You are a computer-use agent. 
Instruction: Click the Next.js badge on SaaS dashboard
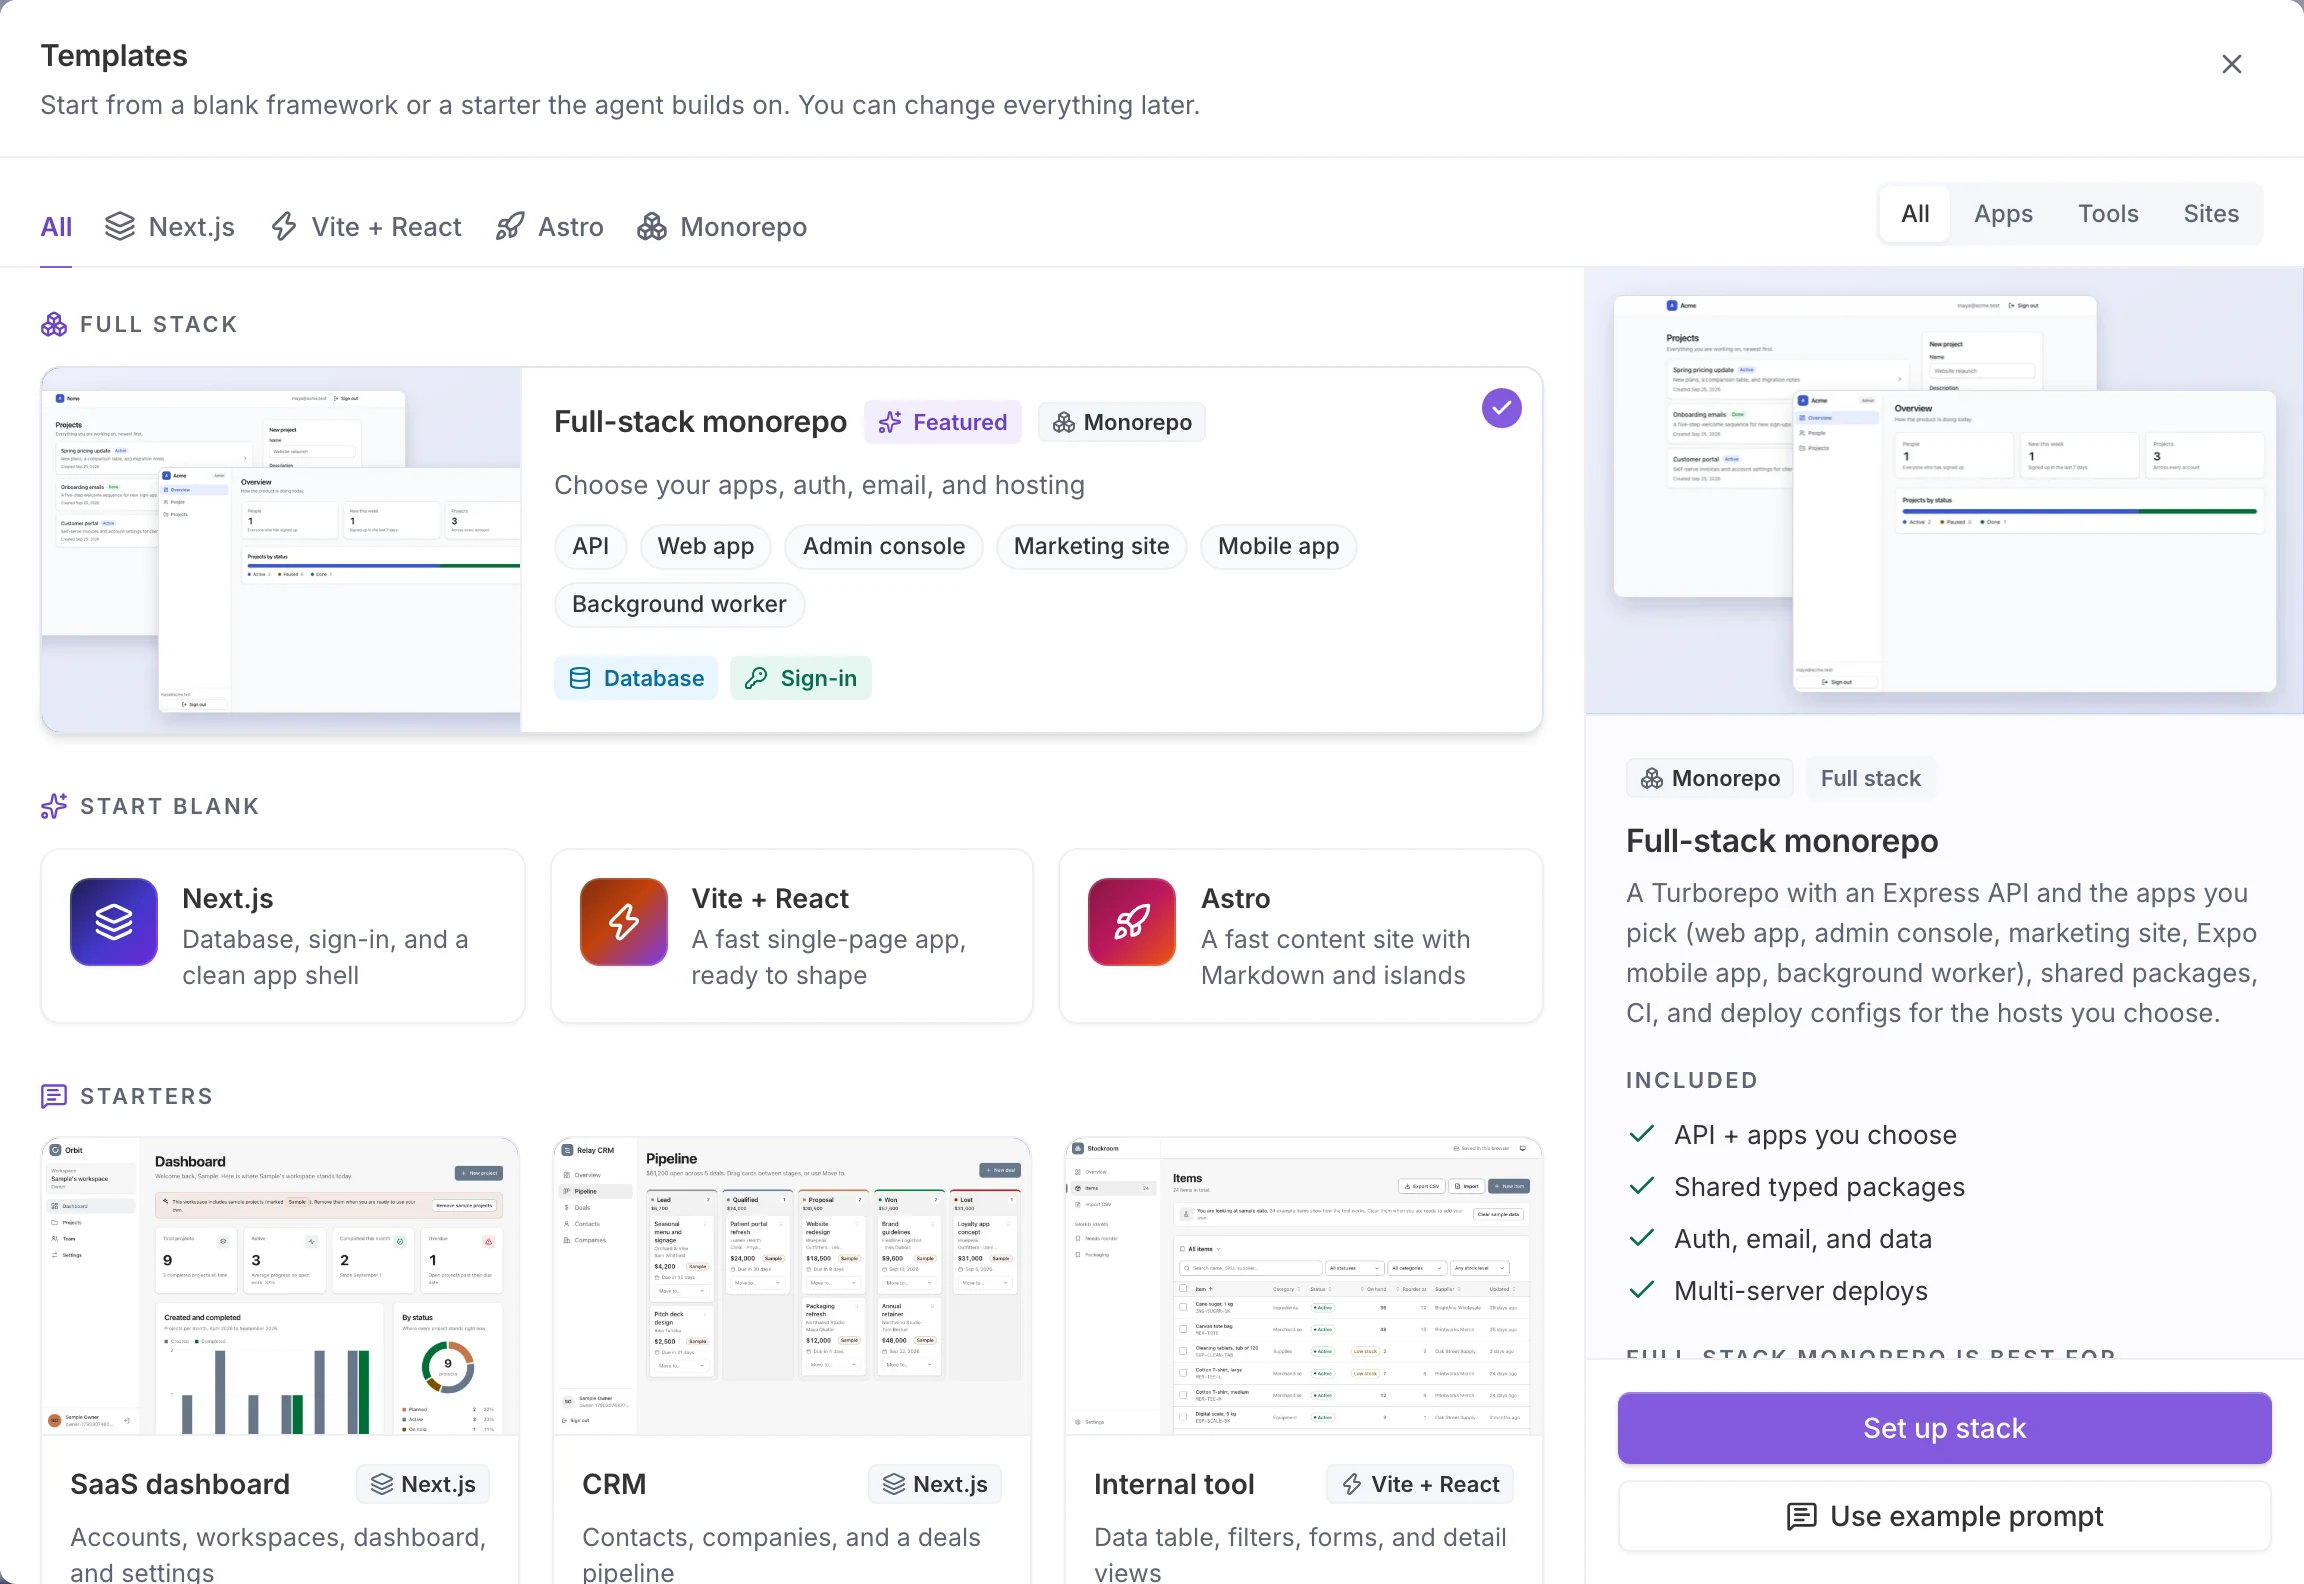(423, 1484)
